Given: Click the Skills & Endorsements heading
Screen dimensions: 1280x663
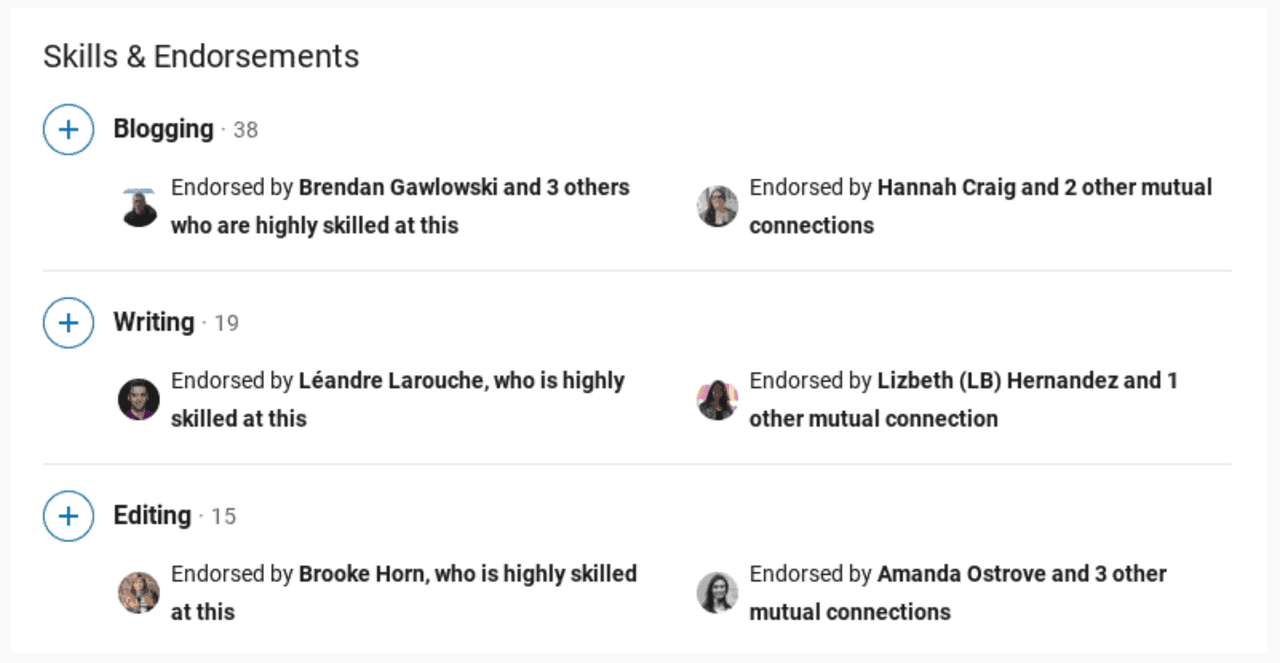Looking at the screenshot, I should (200, 56).
